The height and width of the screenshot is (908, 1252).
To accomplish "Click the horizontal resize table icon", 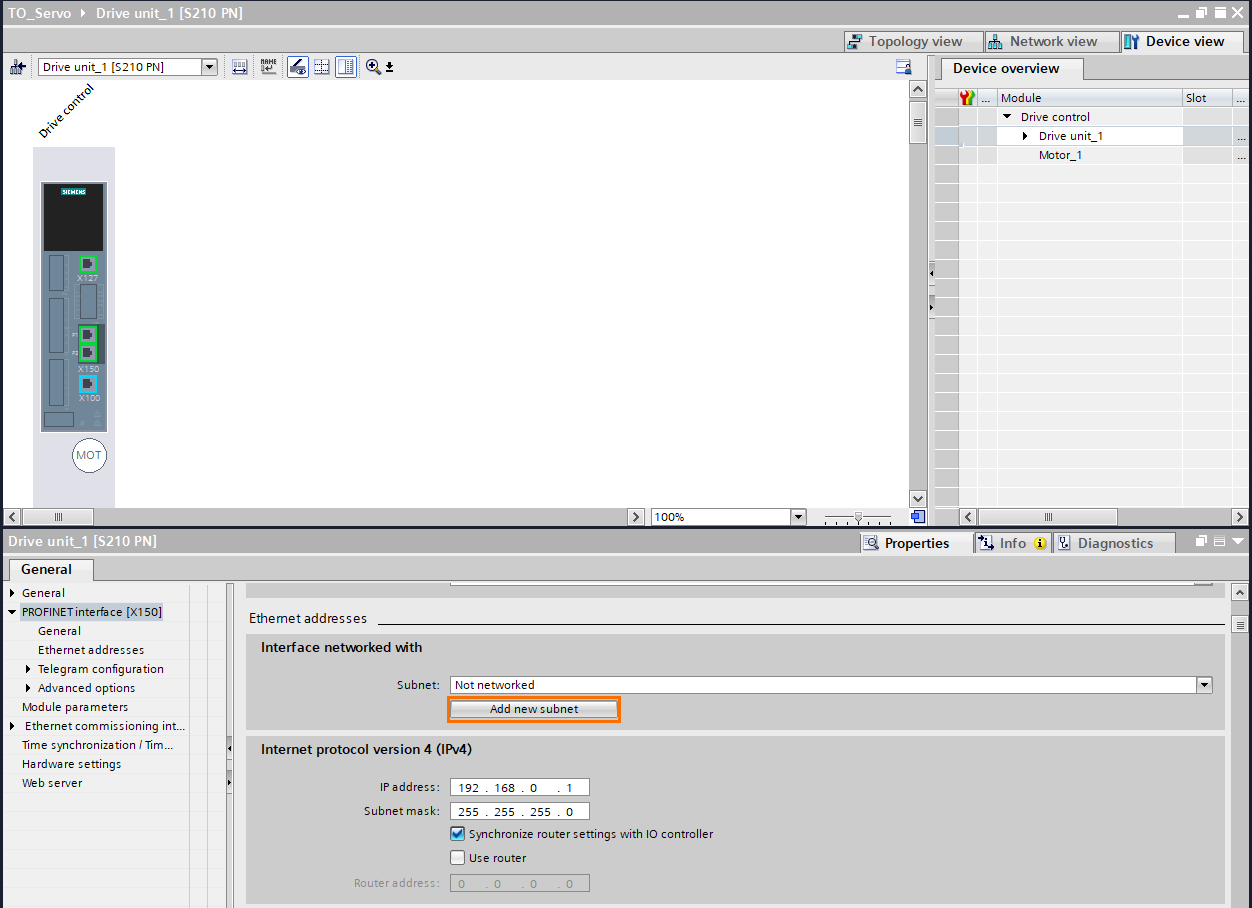I will pyautogui.click(x=239, y=67).
